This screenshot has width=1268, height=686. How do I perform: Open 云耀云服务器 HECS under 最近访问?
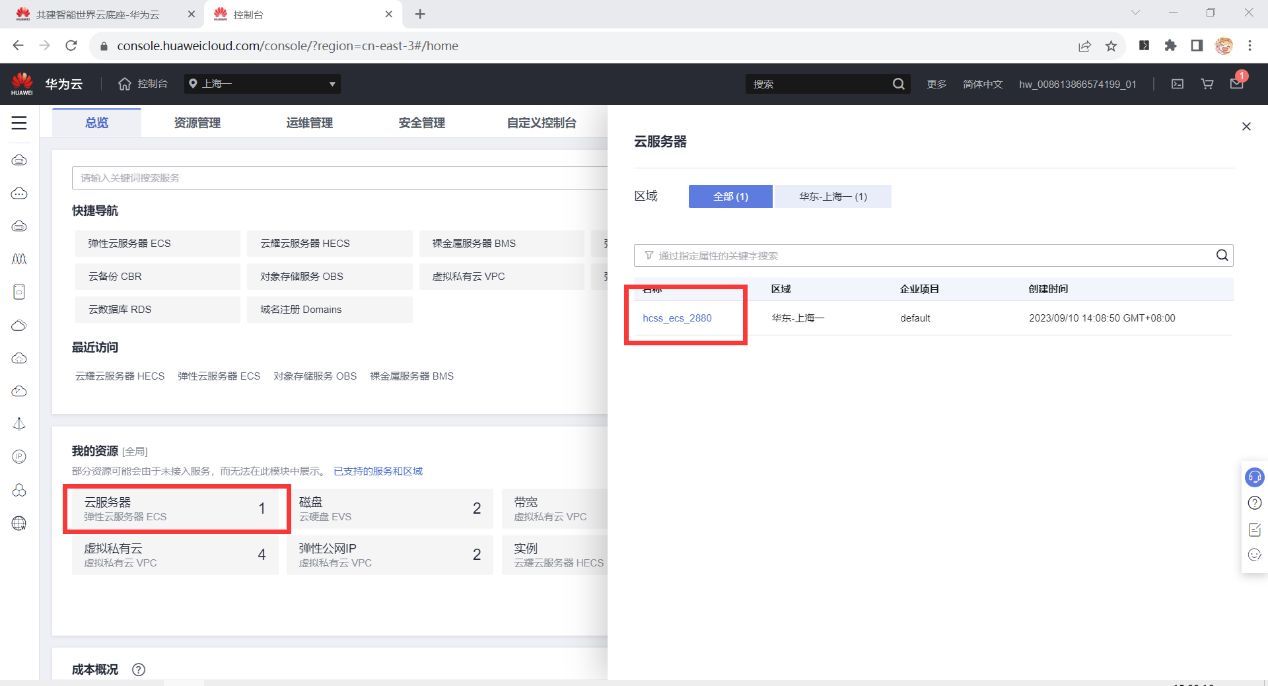pyautogui.click(x=119, y=376)
